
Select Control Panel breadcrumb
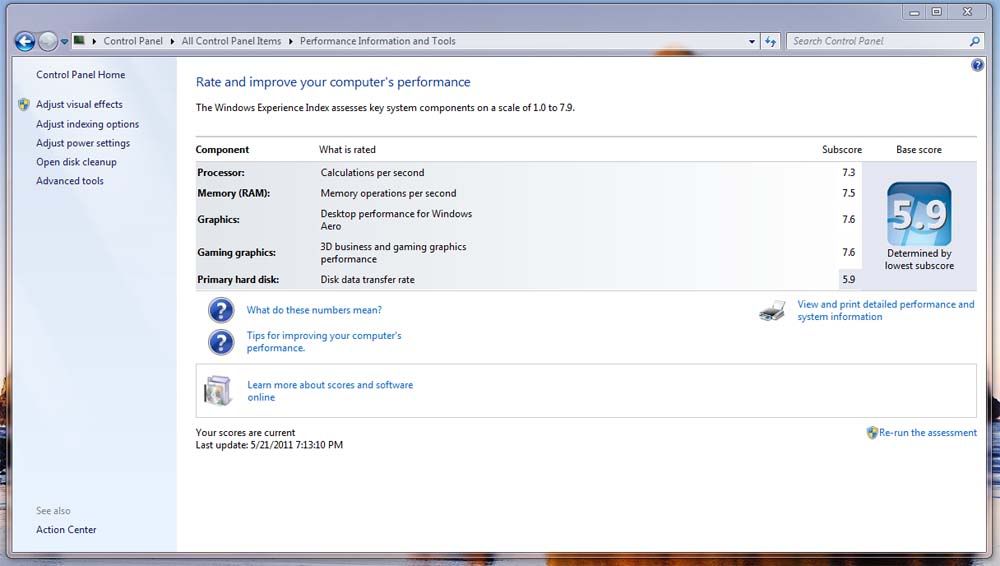tap(133, 41)
